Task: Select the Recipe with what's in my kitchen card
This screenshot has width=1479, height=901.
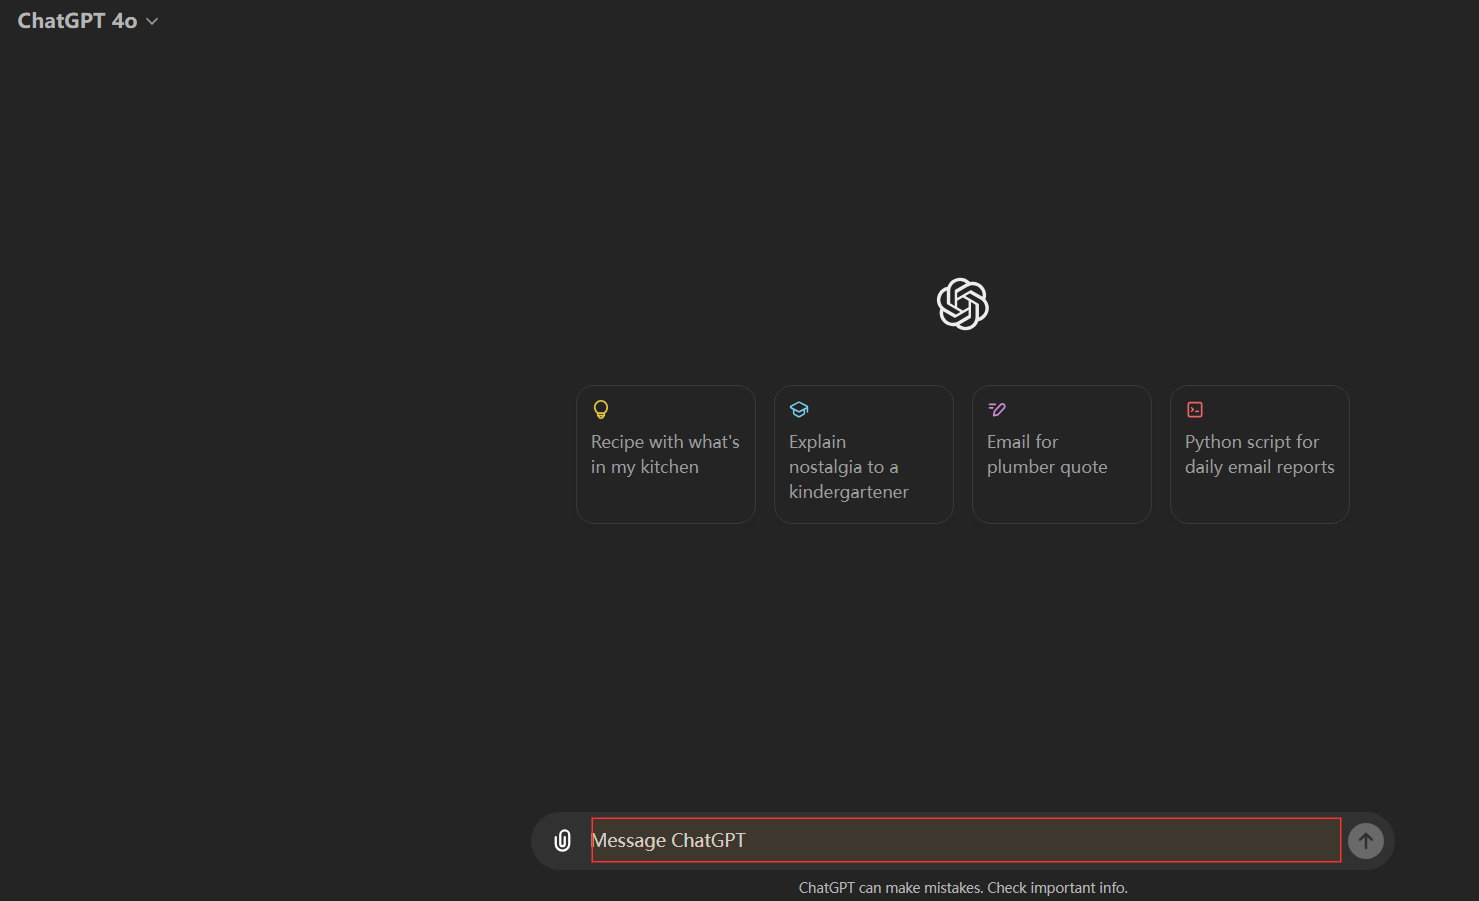Action: pos(666,454)
